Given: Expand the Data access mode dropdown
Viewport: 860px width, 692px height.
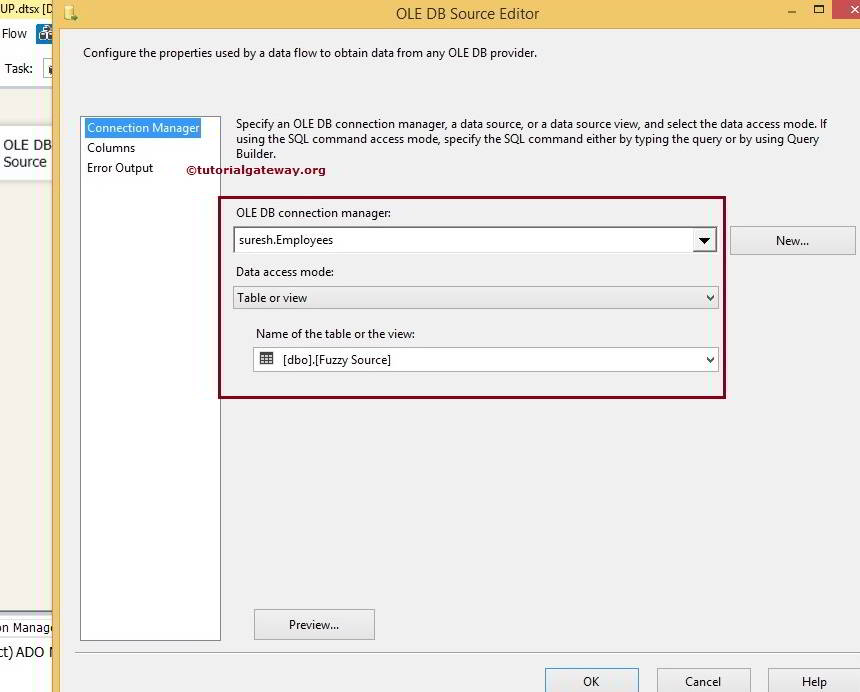Looking at the screenshot, I should pos(709,297).
